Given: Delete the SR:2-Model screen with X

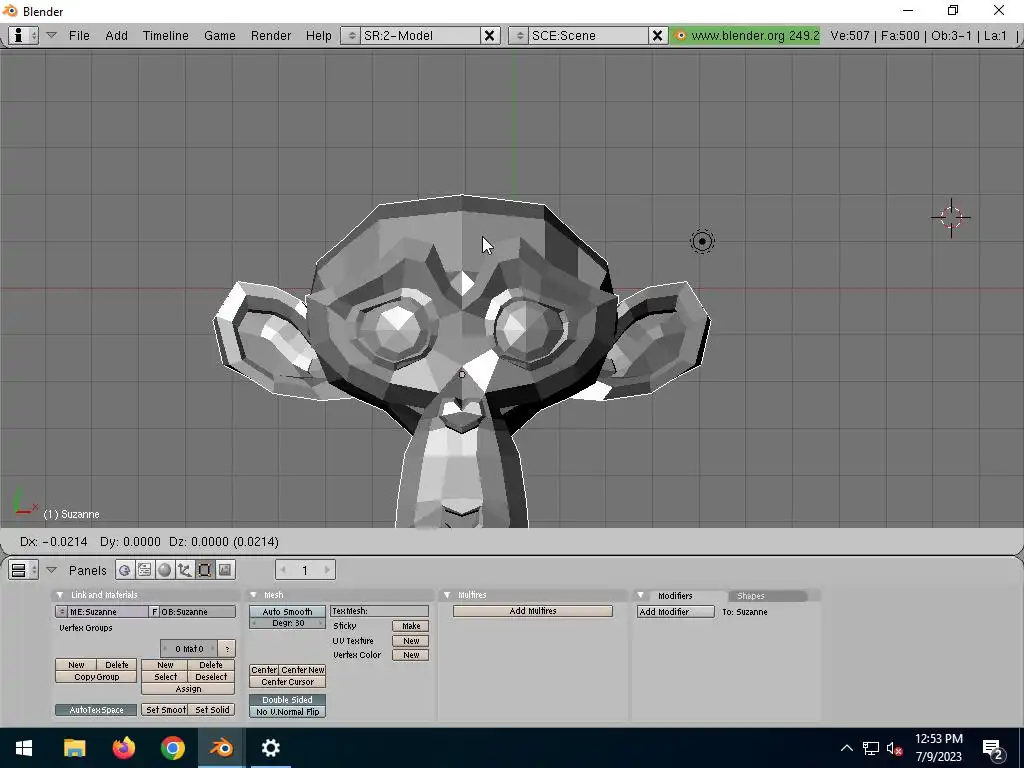Looking at the screenshot, I should pos(489,35).
